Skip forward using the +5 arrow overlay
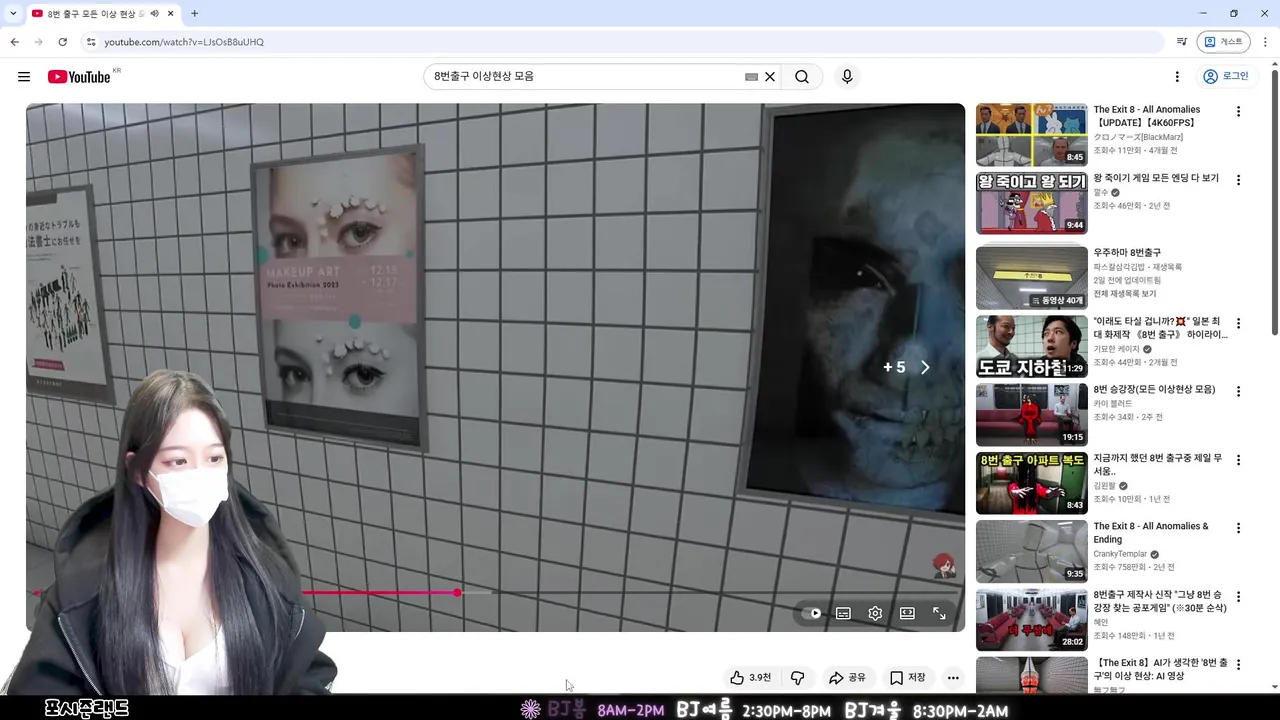This screenshot has width=1280, height=720. [x=907, y=367]
